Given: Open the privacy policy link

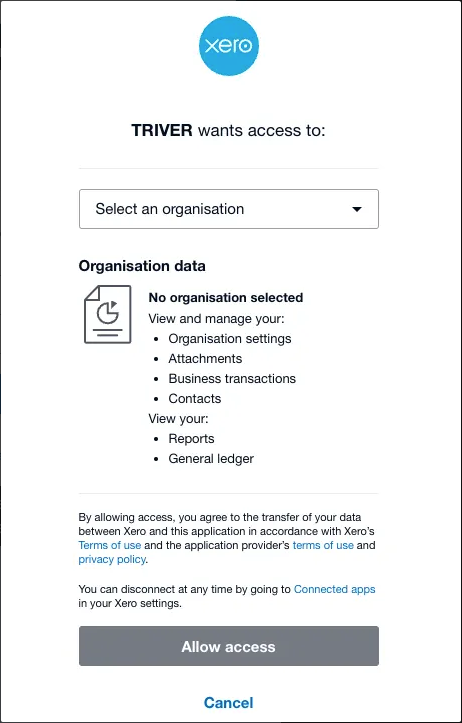Looking at the screenshot, I should point(112,560).
